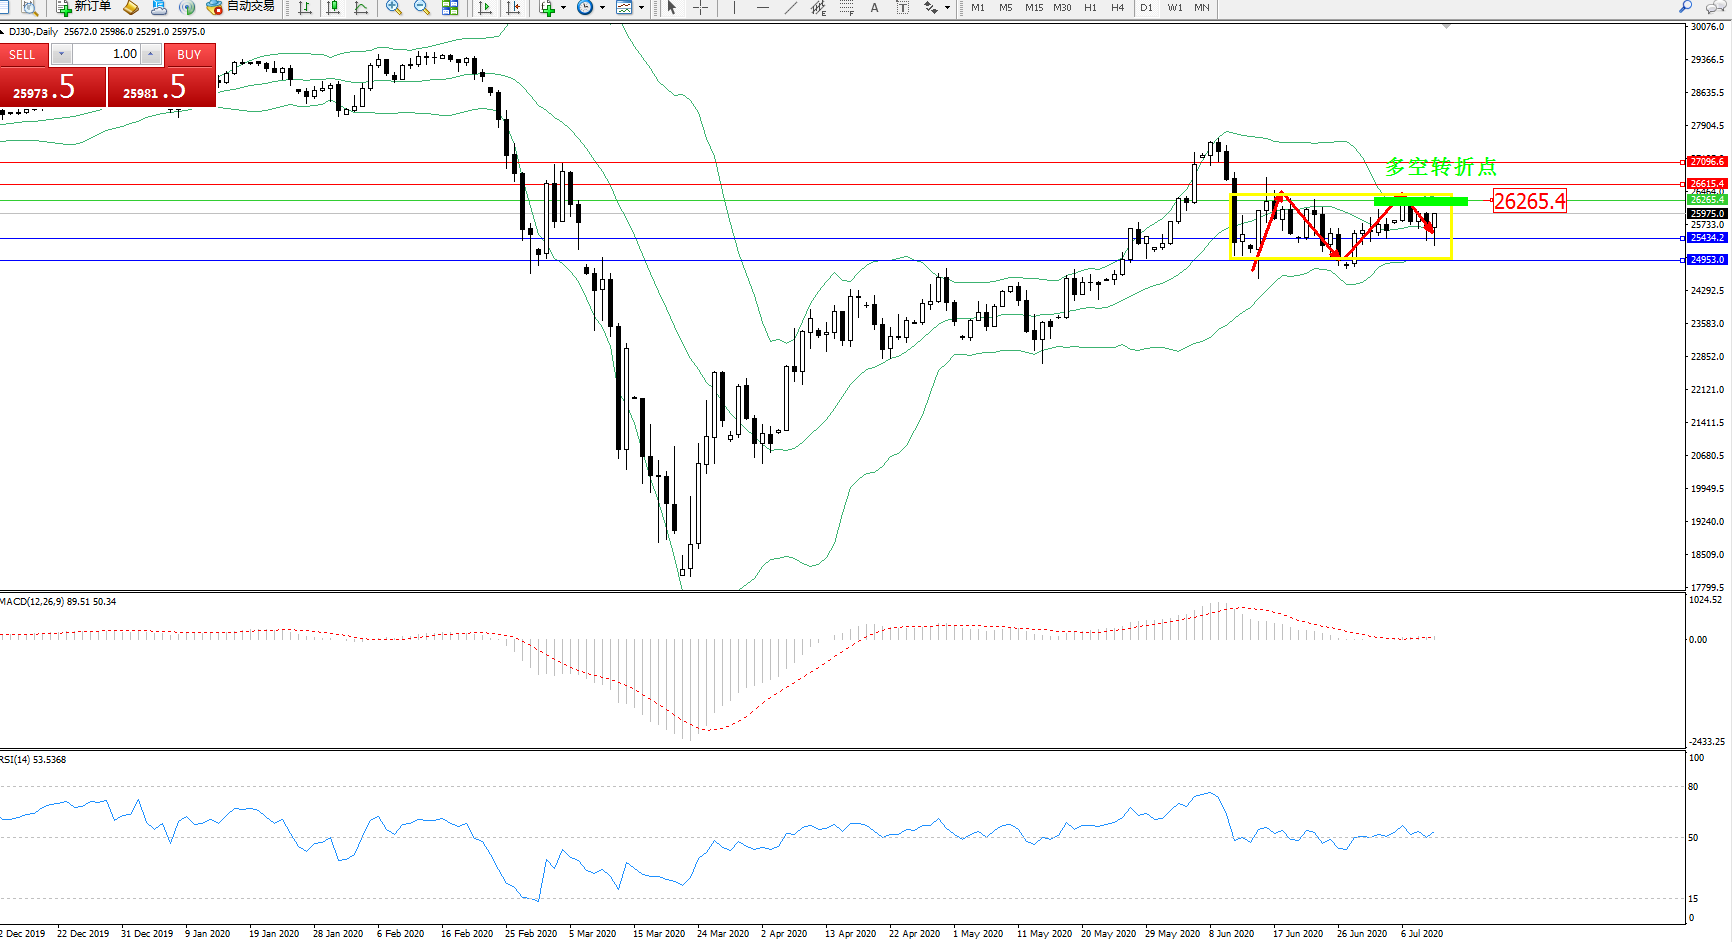This screenshot has height=942, width=1732.
Task: Click the lot volume input field
Action: pos(106,54)
